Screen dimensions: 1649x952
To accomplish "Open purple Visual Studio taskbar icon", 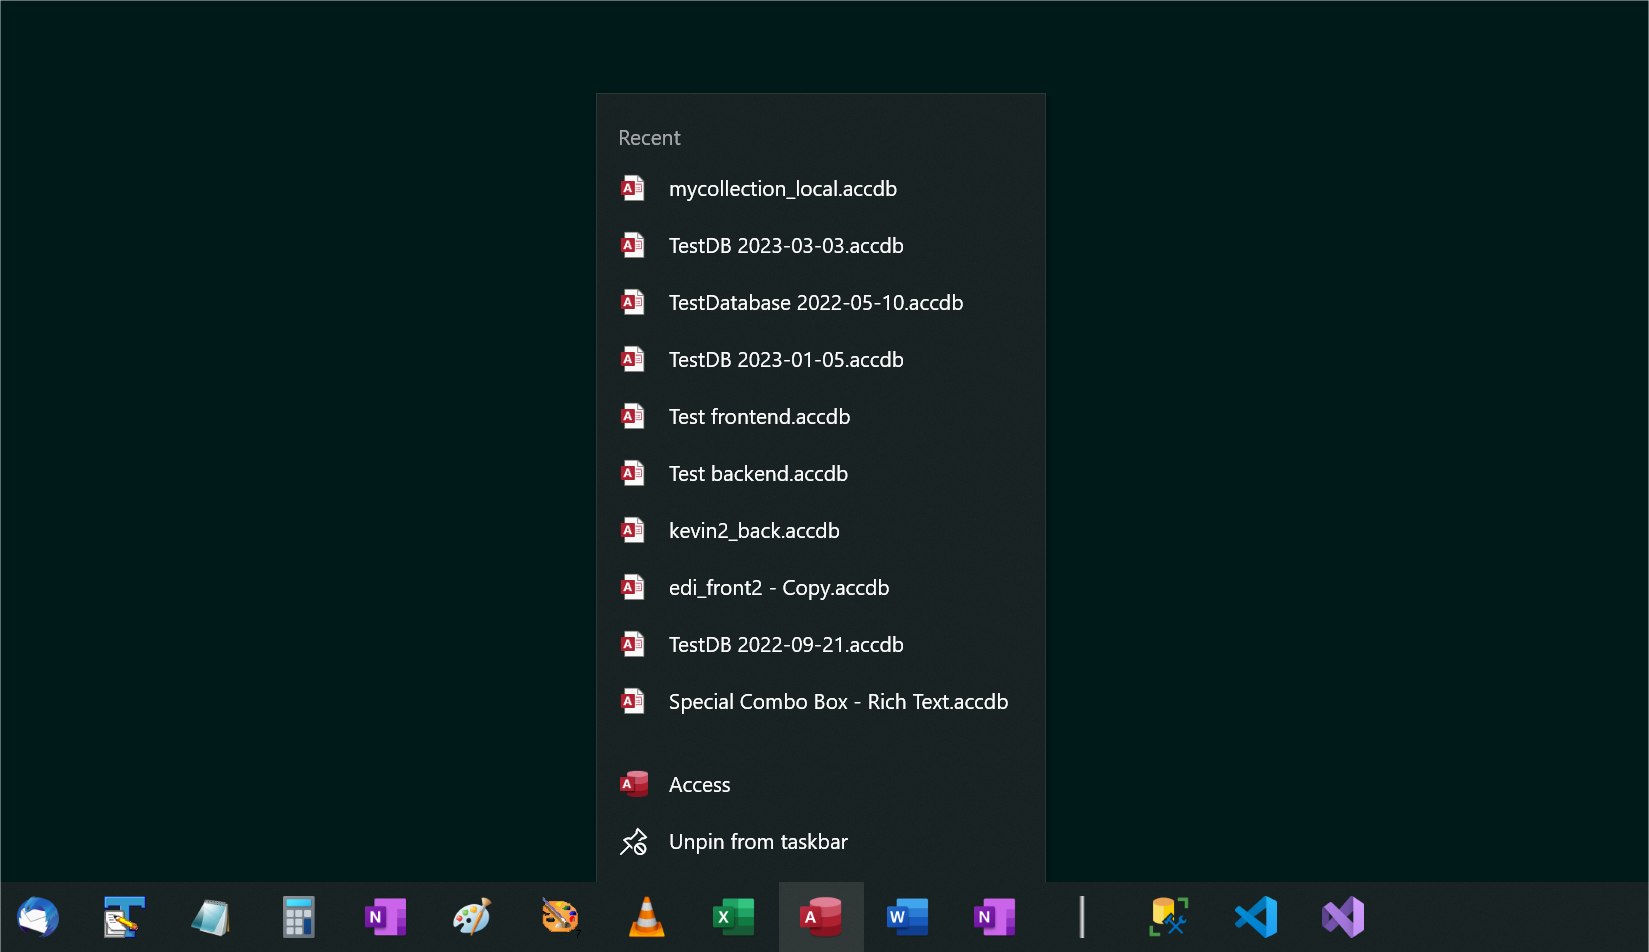I will tap(1342, 916).
